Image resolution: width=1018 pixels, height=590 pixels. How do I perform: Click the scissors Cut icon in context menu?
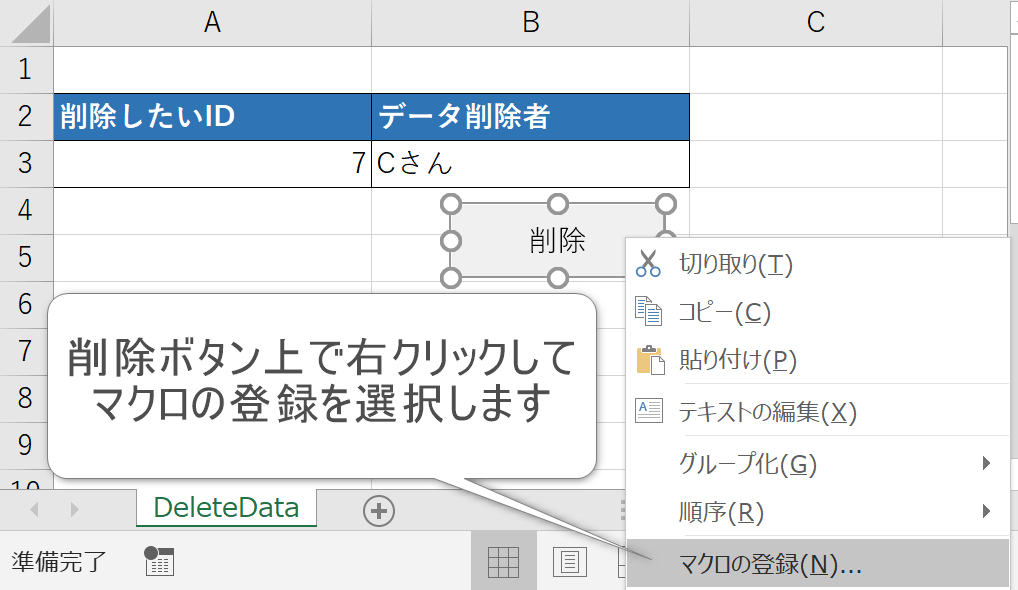649,264
